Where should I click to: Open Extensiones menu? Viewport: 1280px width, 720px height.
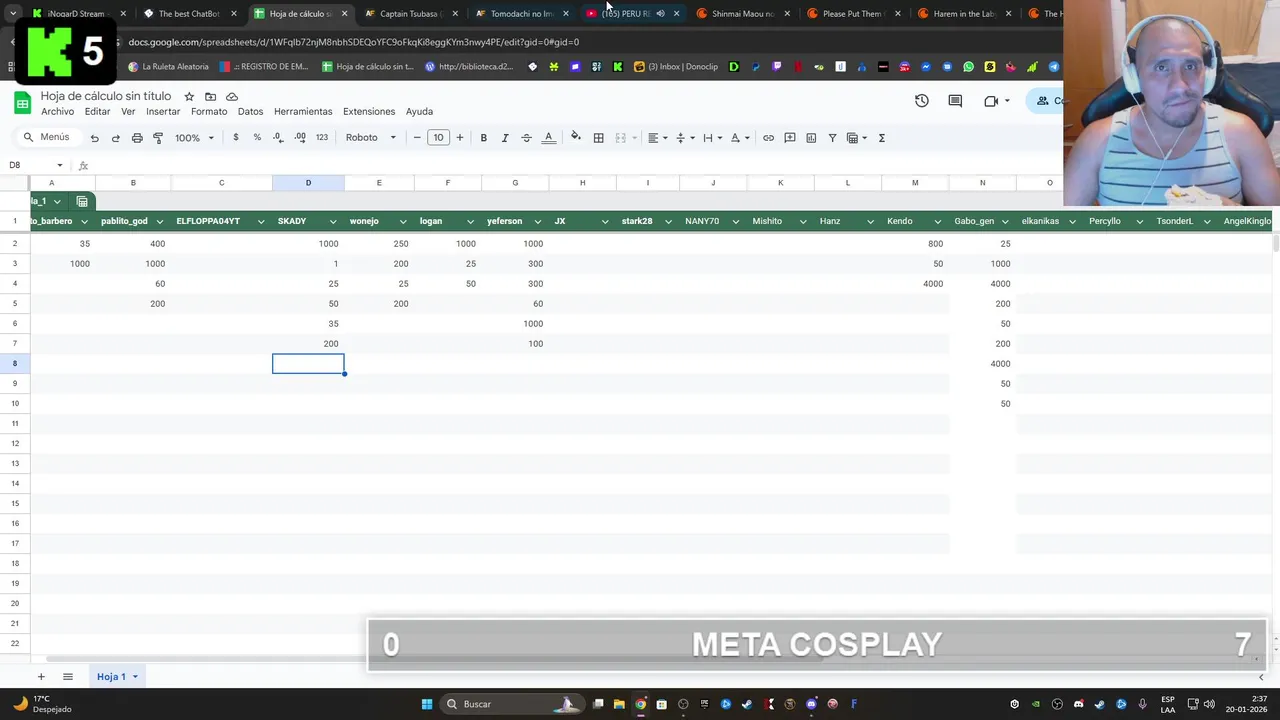pyautogui.click(x=369, y=111)
